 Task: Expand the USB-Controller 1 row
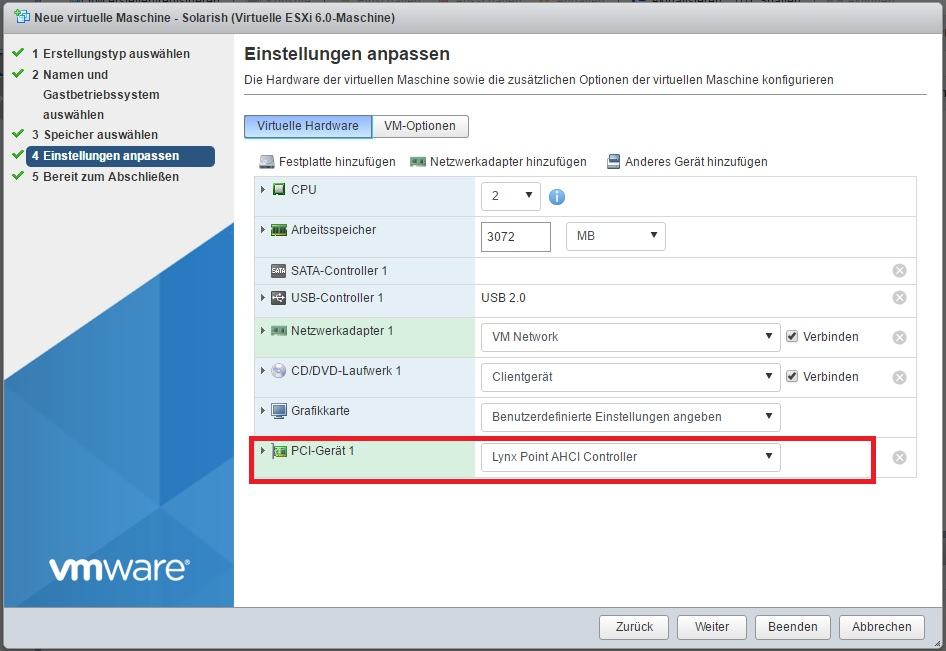[x=263, y=297]
